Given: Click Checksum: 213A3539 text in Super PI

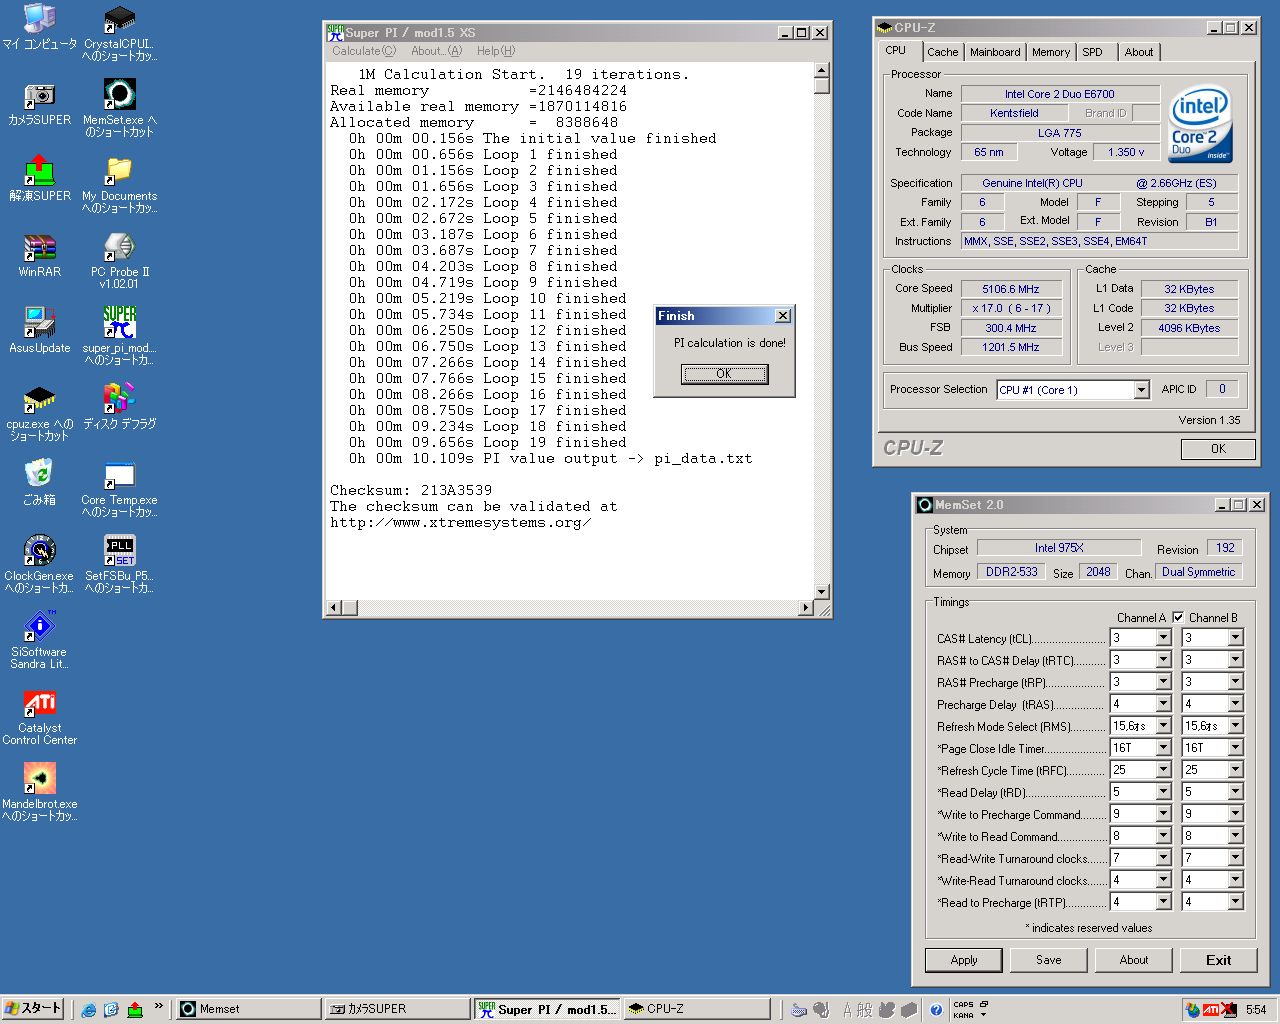Looking at the screenshot, I should click(x=411, y=491).
